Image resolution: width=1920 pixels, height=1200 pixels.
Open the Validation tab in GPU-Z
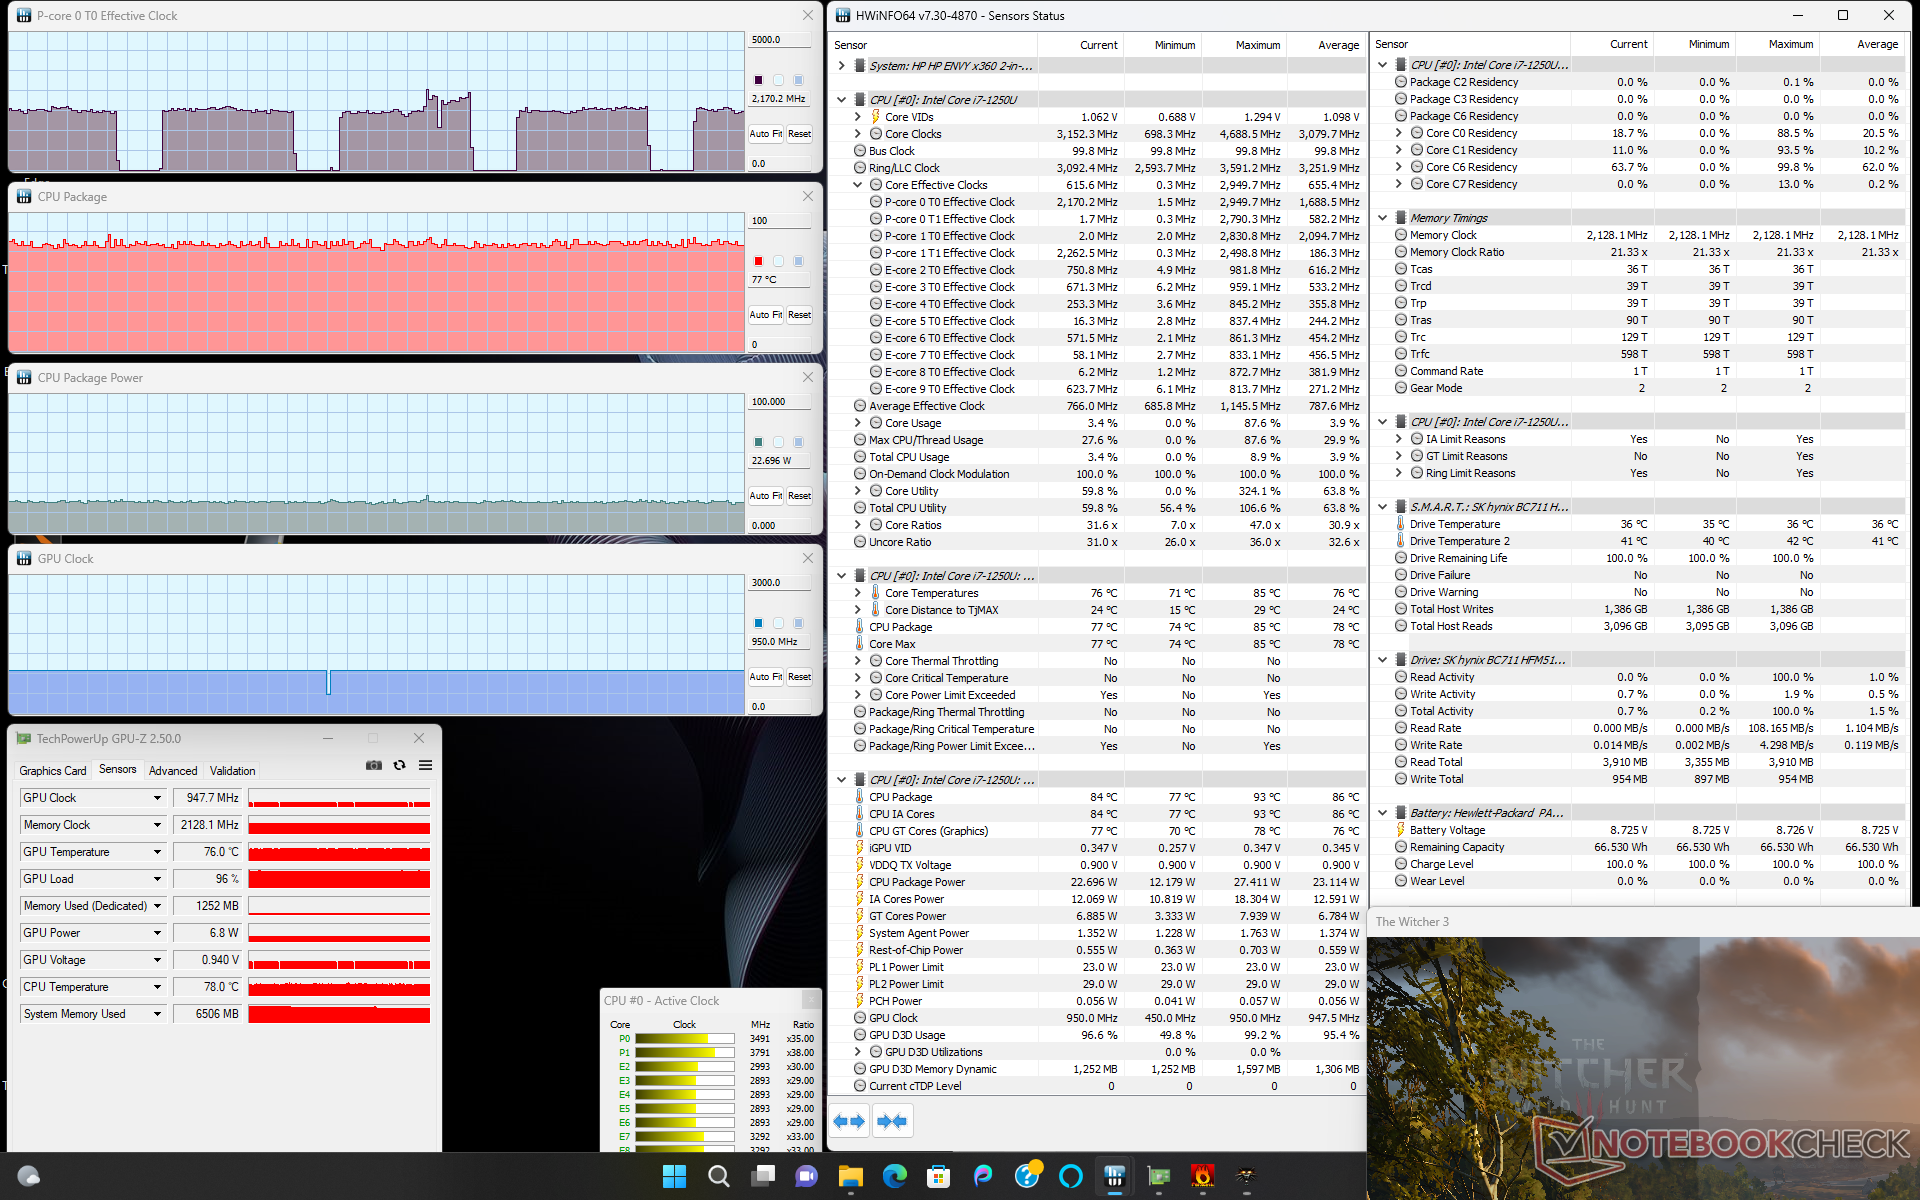tap(233, 771)
